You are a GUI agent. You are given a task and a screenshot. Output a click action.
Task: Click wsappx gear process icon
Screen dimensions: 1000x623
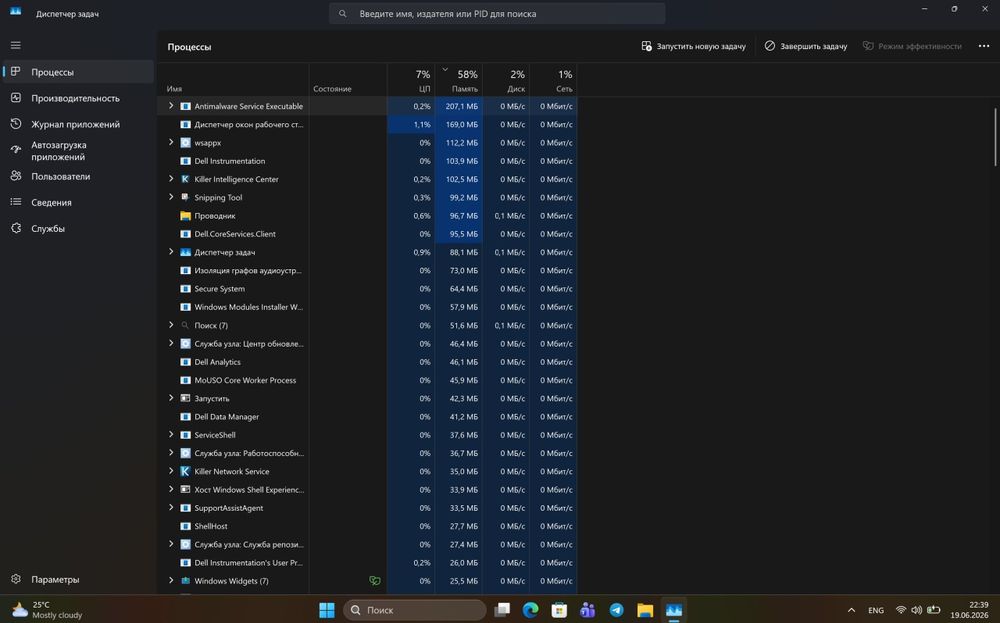click(x=186, y=143)
